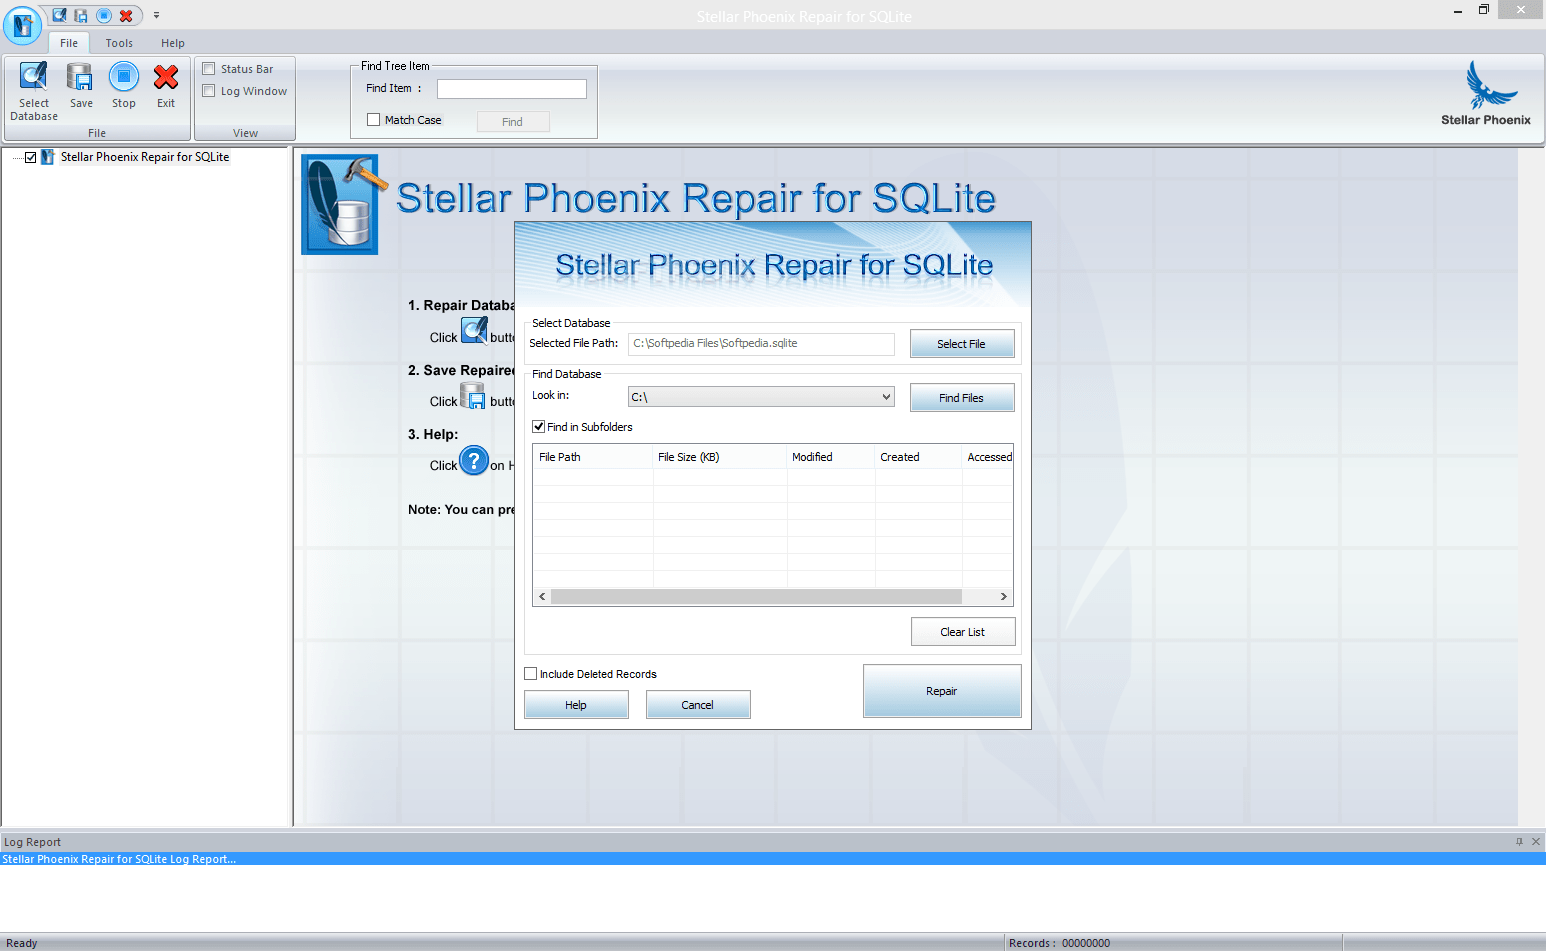Click the Stellar Phoenix logo
Image resolution: width=1546 pixels, height=951 pixels.
tap(1486, 92)
